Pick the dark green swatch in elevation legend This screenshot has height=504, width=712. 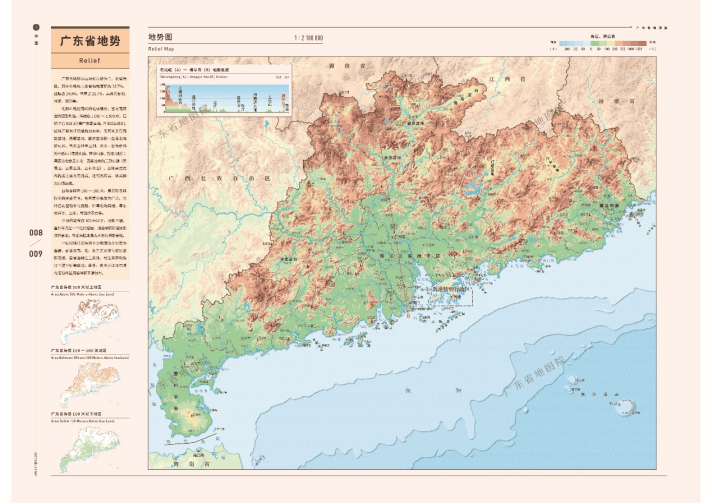(x=595, y=44)
